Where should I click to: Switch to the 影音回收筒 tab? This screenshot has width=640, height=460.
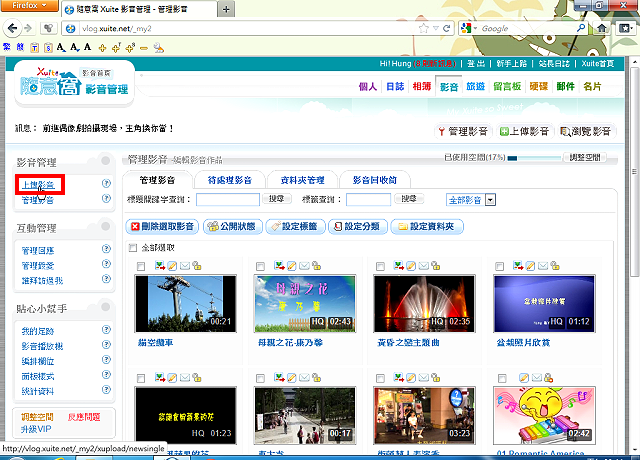coord(375,180)
